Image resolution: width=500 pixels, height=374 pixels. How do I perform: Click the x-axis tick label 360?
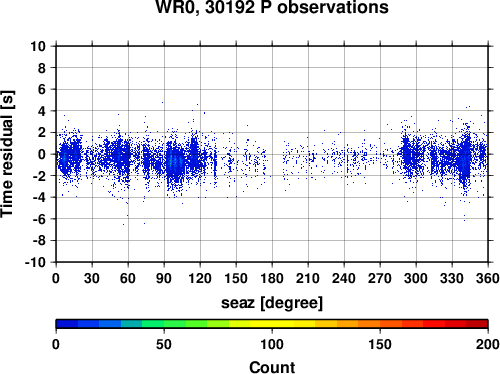[x=488, y=278]
